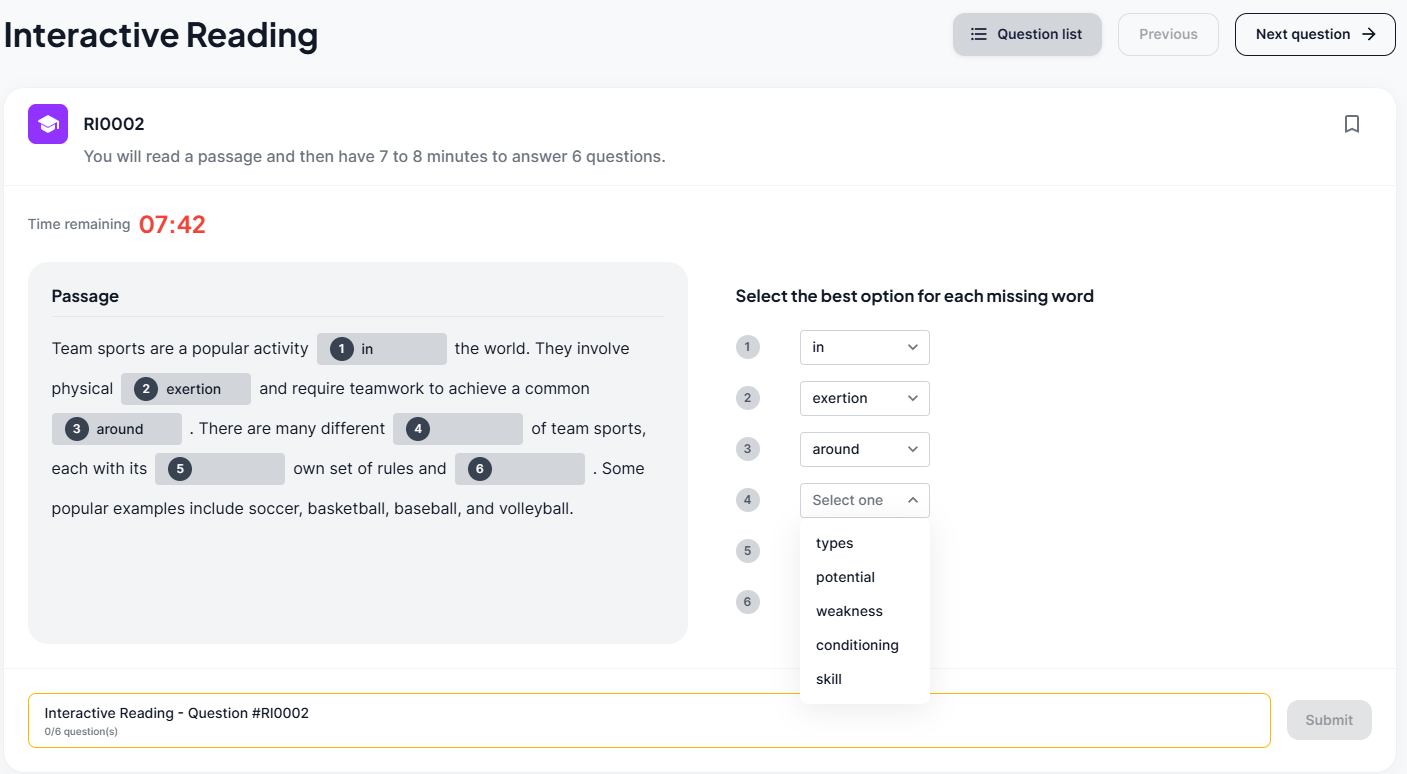Open the second dropdown showing "exertion"
1407x774 pixels.
(x=864, y=398)
